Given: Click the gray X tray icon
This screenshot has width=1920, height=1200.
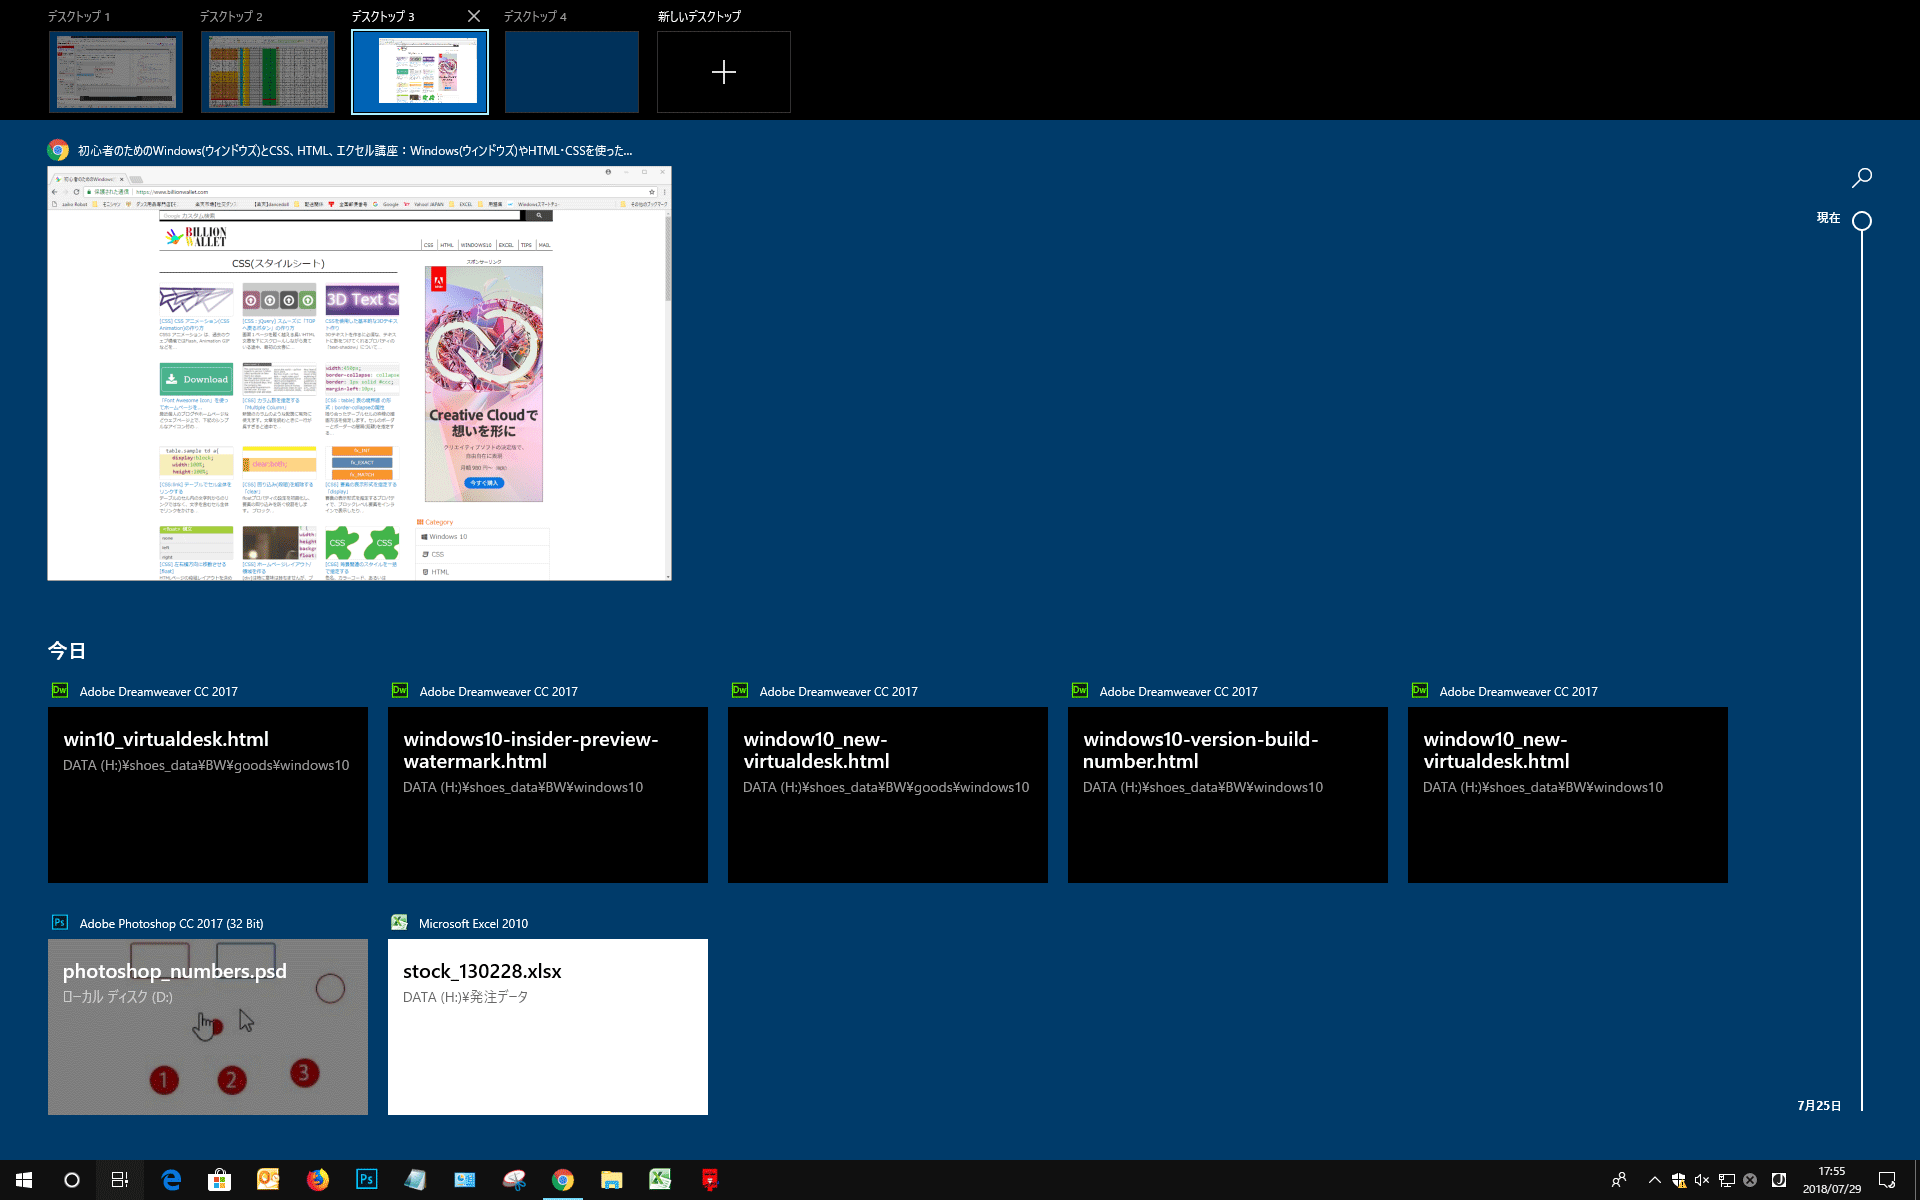Looking at the screenshot, I should click(x=1750, y=1180).
